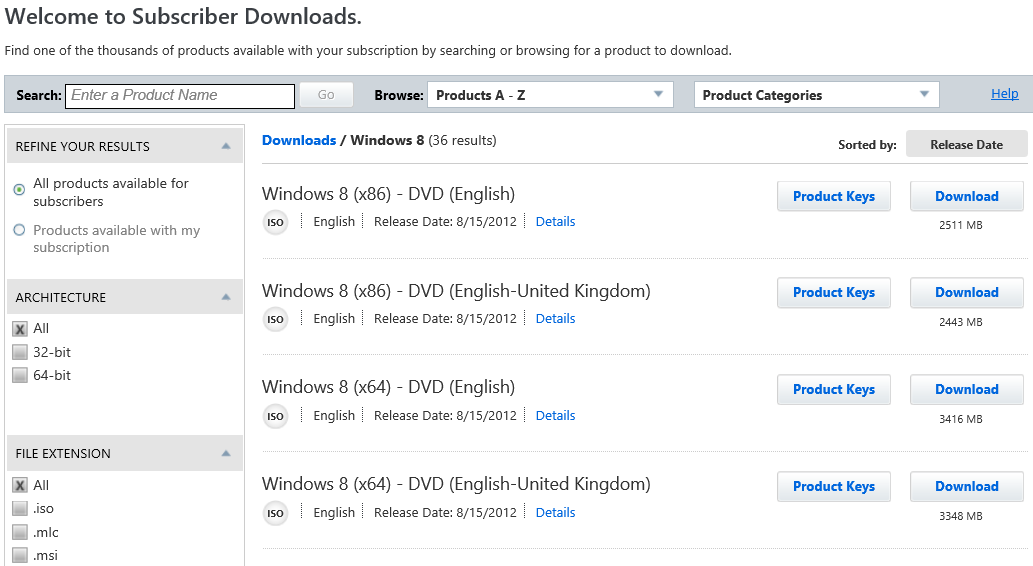
Task: Download Windows 8 (x64) DVD English
Action: [966, 390]
